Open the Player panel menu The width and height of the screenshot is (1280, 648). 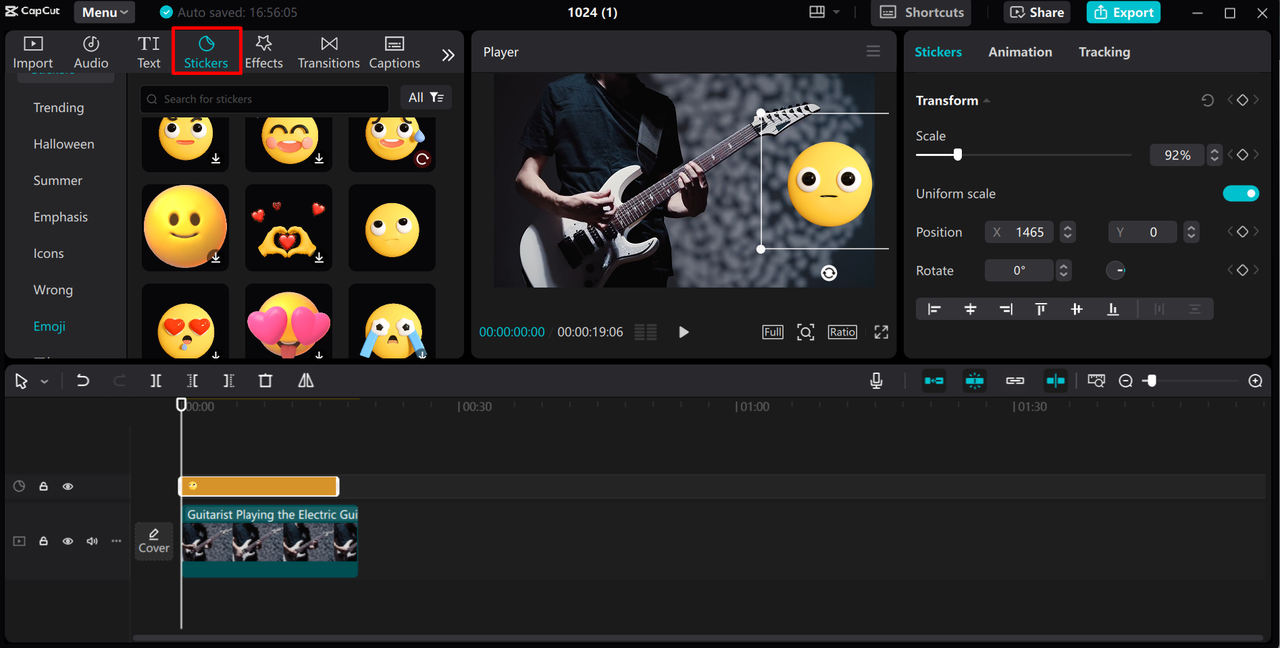873,52
